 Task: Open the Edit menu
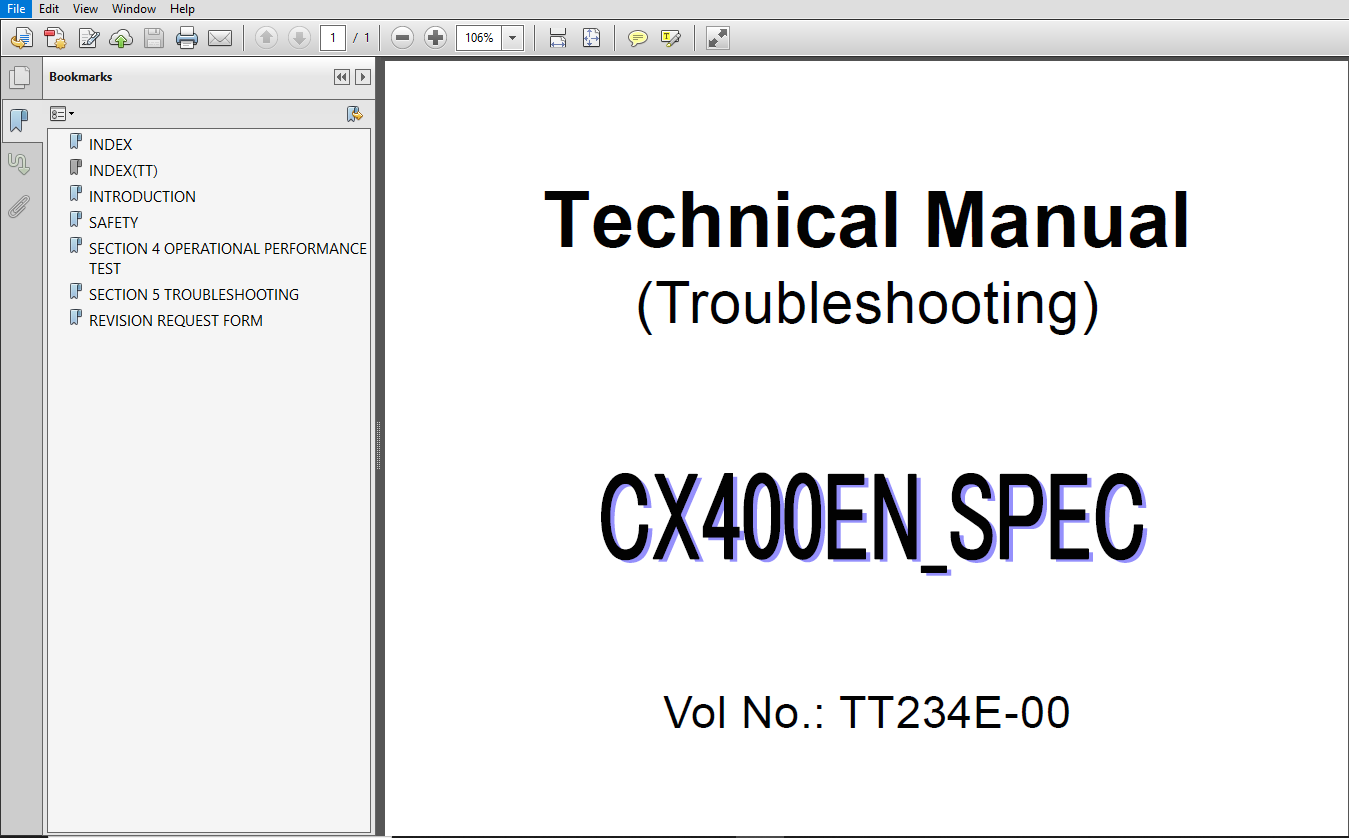pyautogui.click(x=49, y=9)
